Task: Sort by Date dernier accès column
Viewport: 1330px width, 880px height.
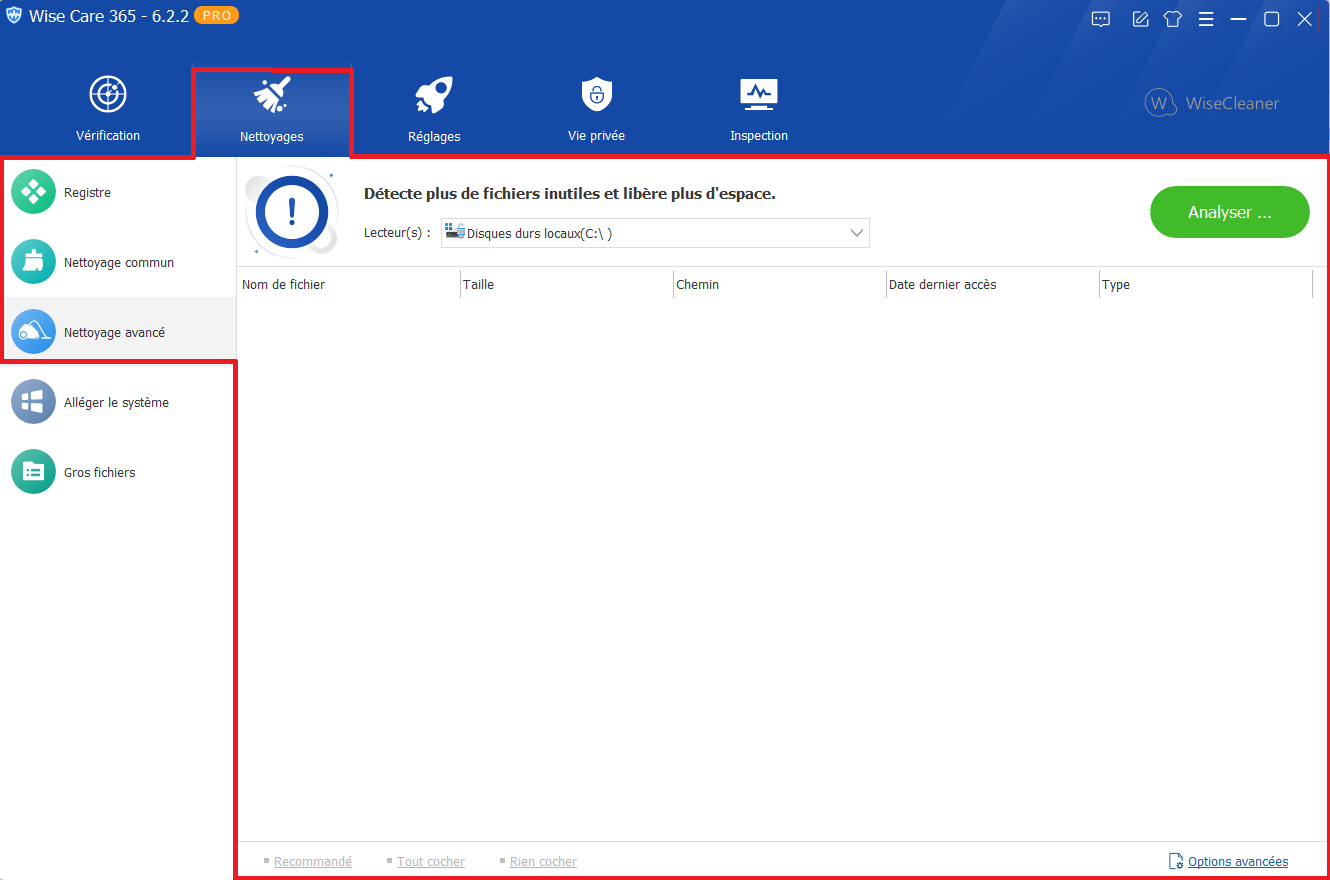Action: pos(993,285)
